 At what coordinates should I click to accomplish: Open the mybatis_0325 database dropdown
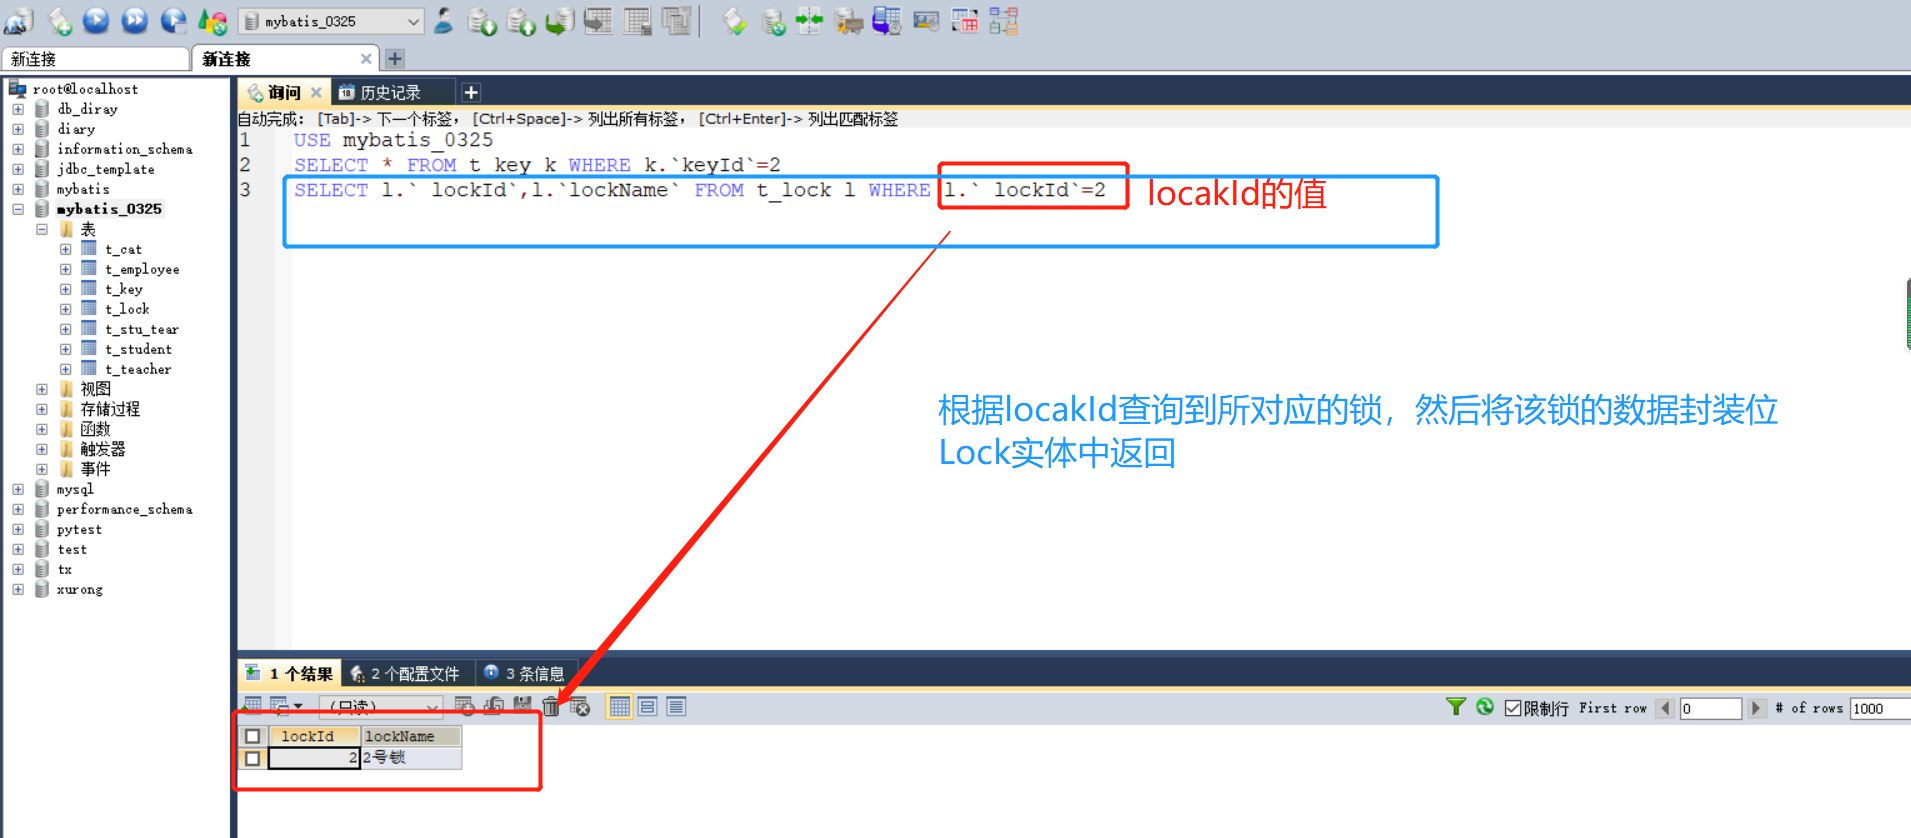tap(331, 21)
